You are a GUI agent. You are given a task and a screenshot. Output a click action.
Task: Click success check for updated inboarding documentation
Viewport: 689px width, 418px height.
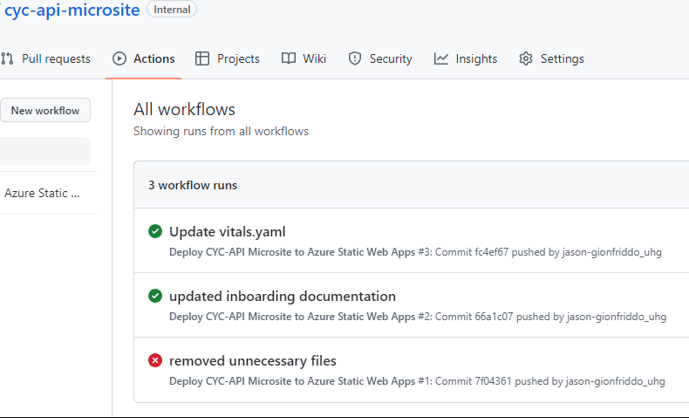point(155,296)
